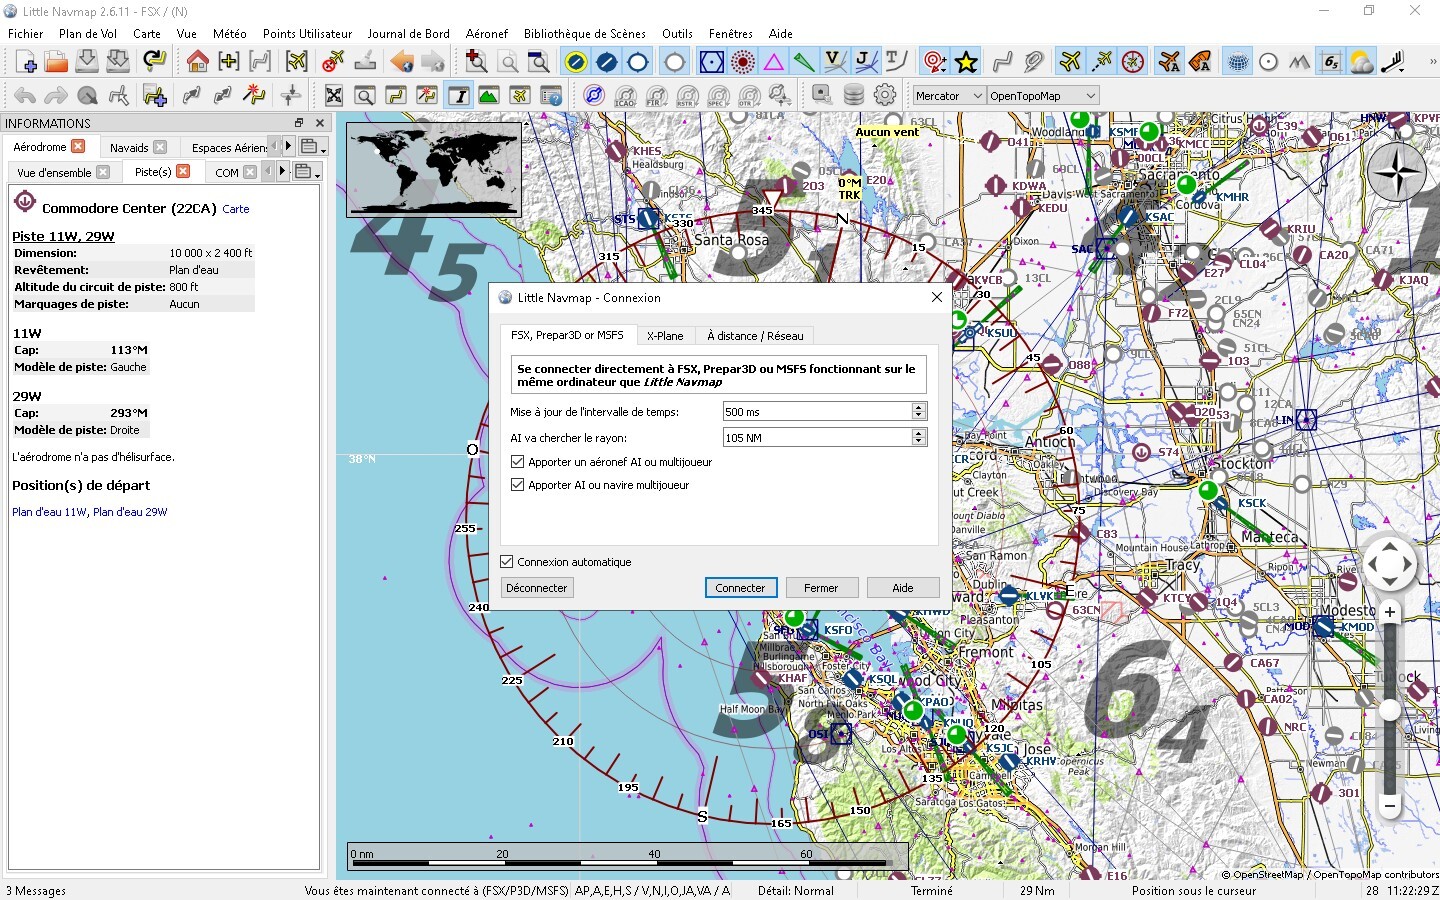Screen dimensions: 1440x900
Task: Toggle 'Apporter un aéronef AI ou multijoueur' checkbox
Action: coord(517,462)
